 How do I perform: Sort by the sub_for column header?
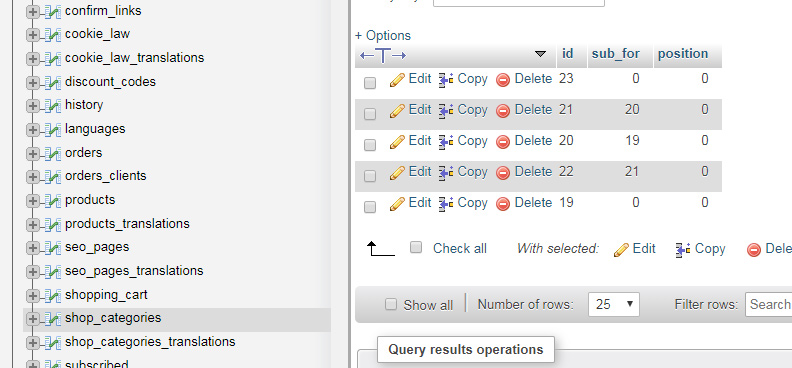[616, 54]
